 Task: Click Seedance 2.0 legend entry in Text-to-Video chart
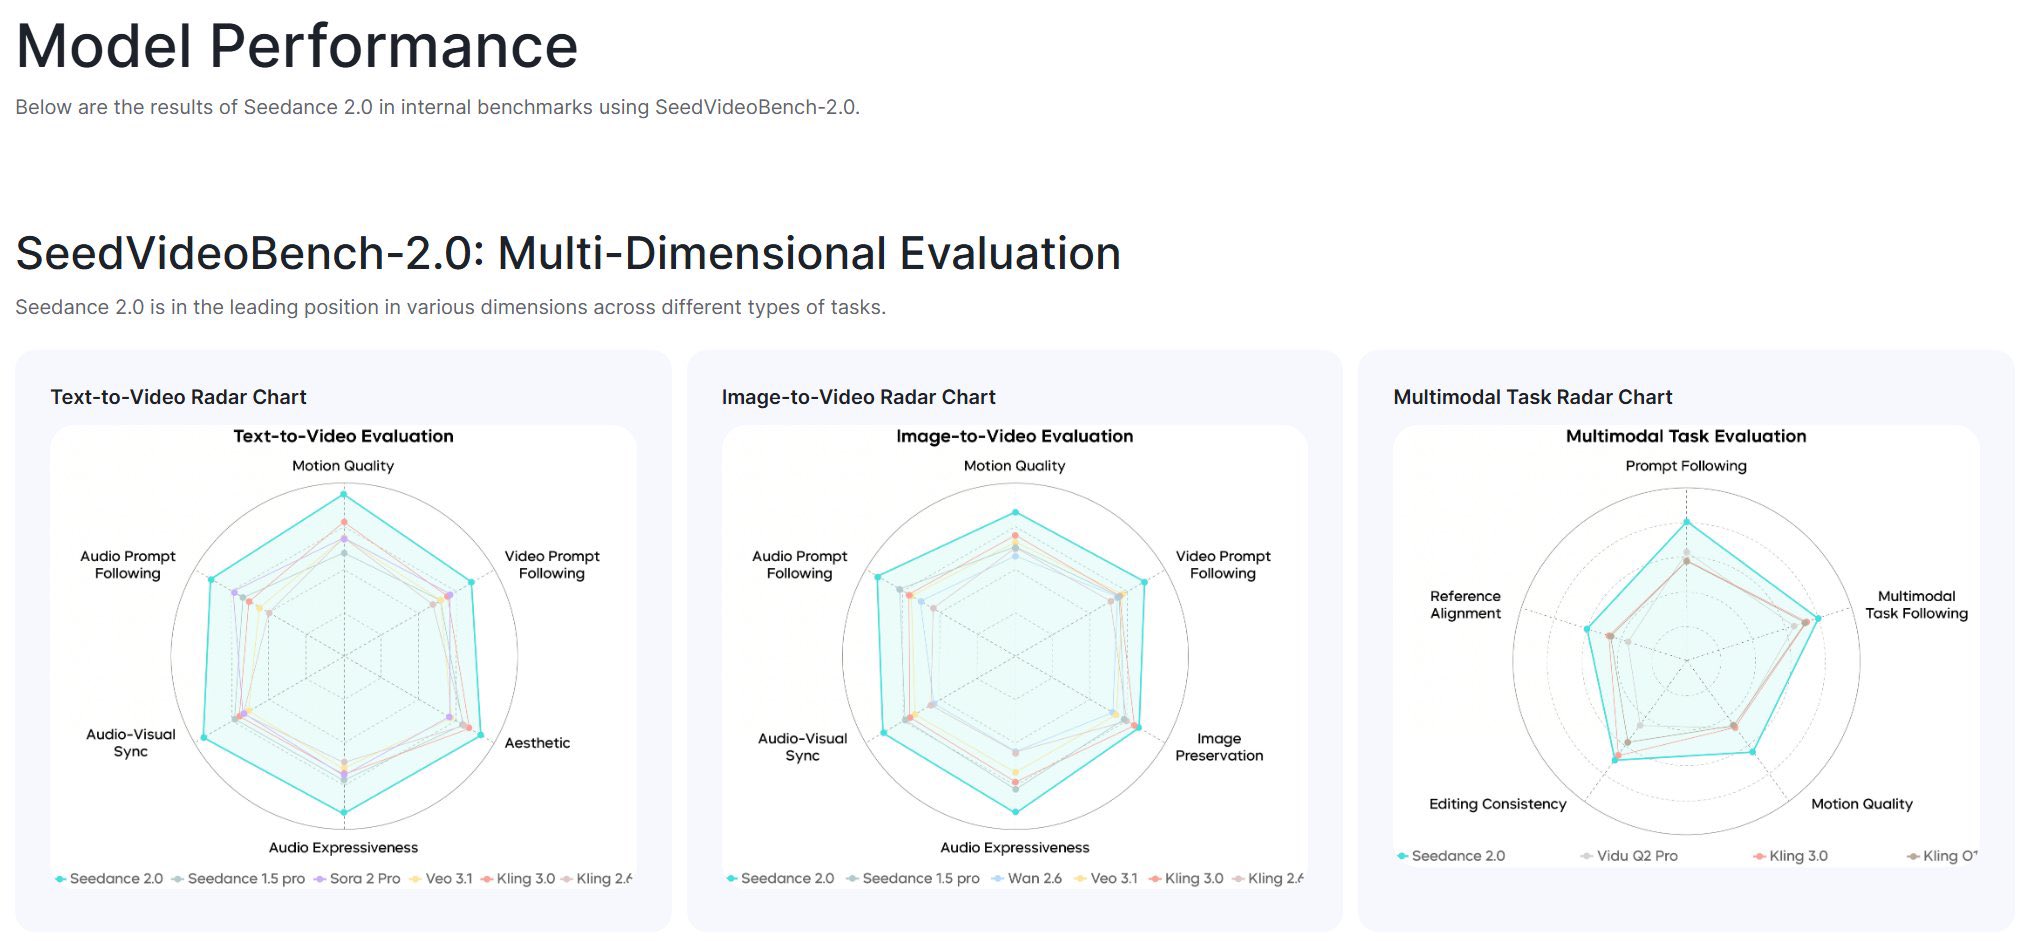tap(109, 879)
